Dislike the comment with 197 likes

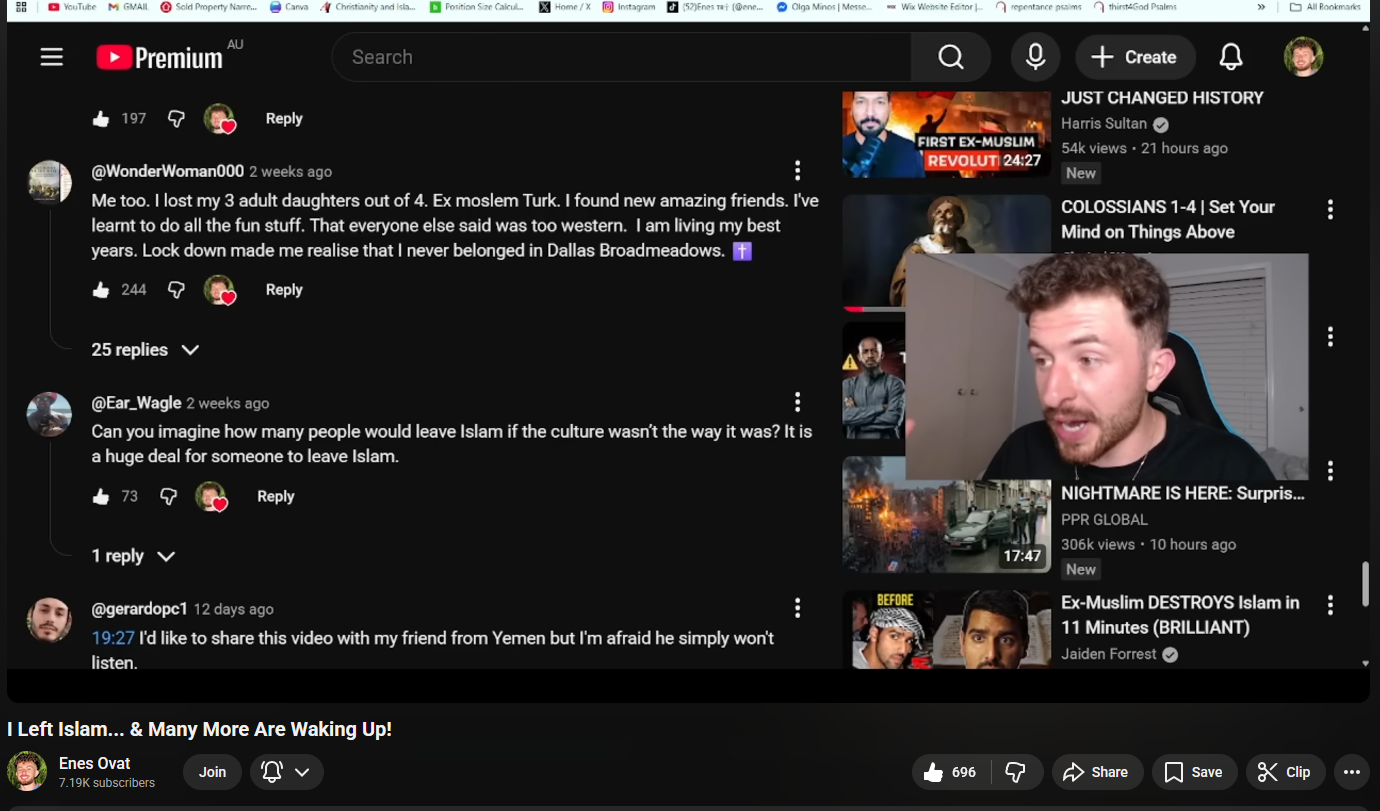[x=176, y=119]
